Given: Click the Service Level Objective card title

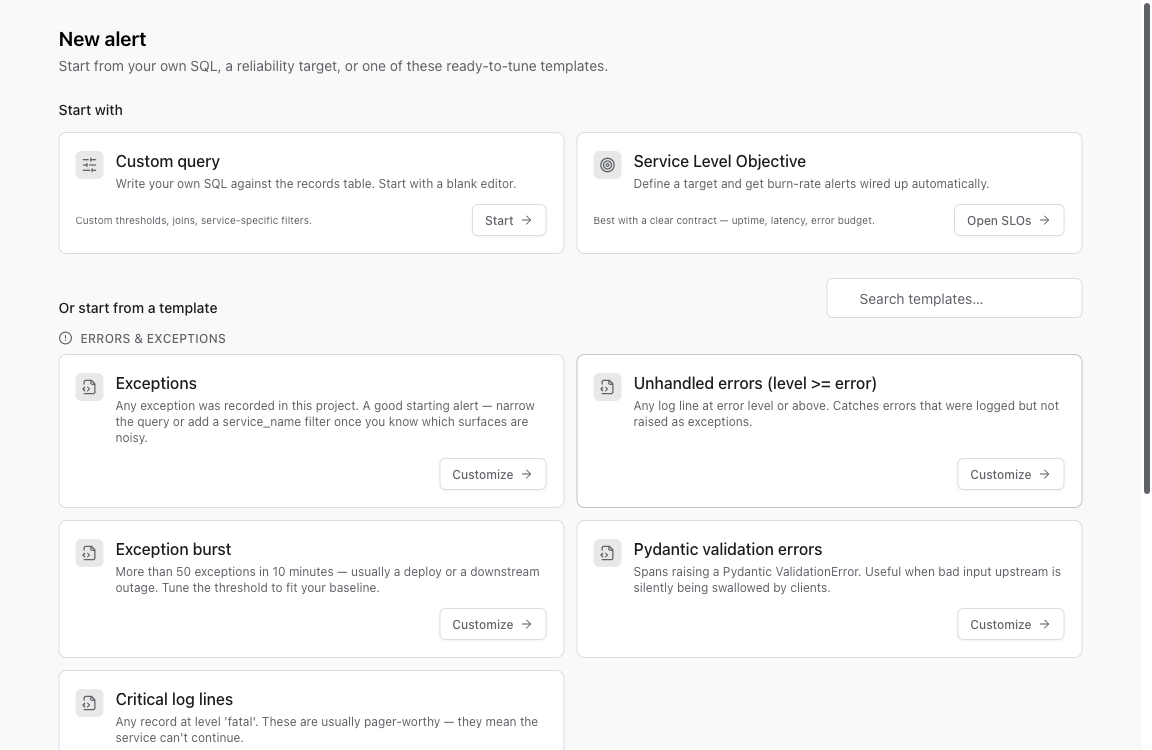Looking at the screenshot, I should click(x=719, y=162).
